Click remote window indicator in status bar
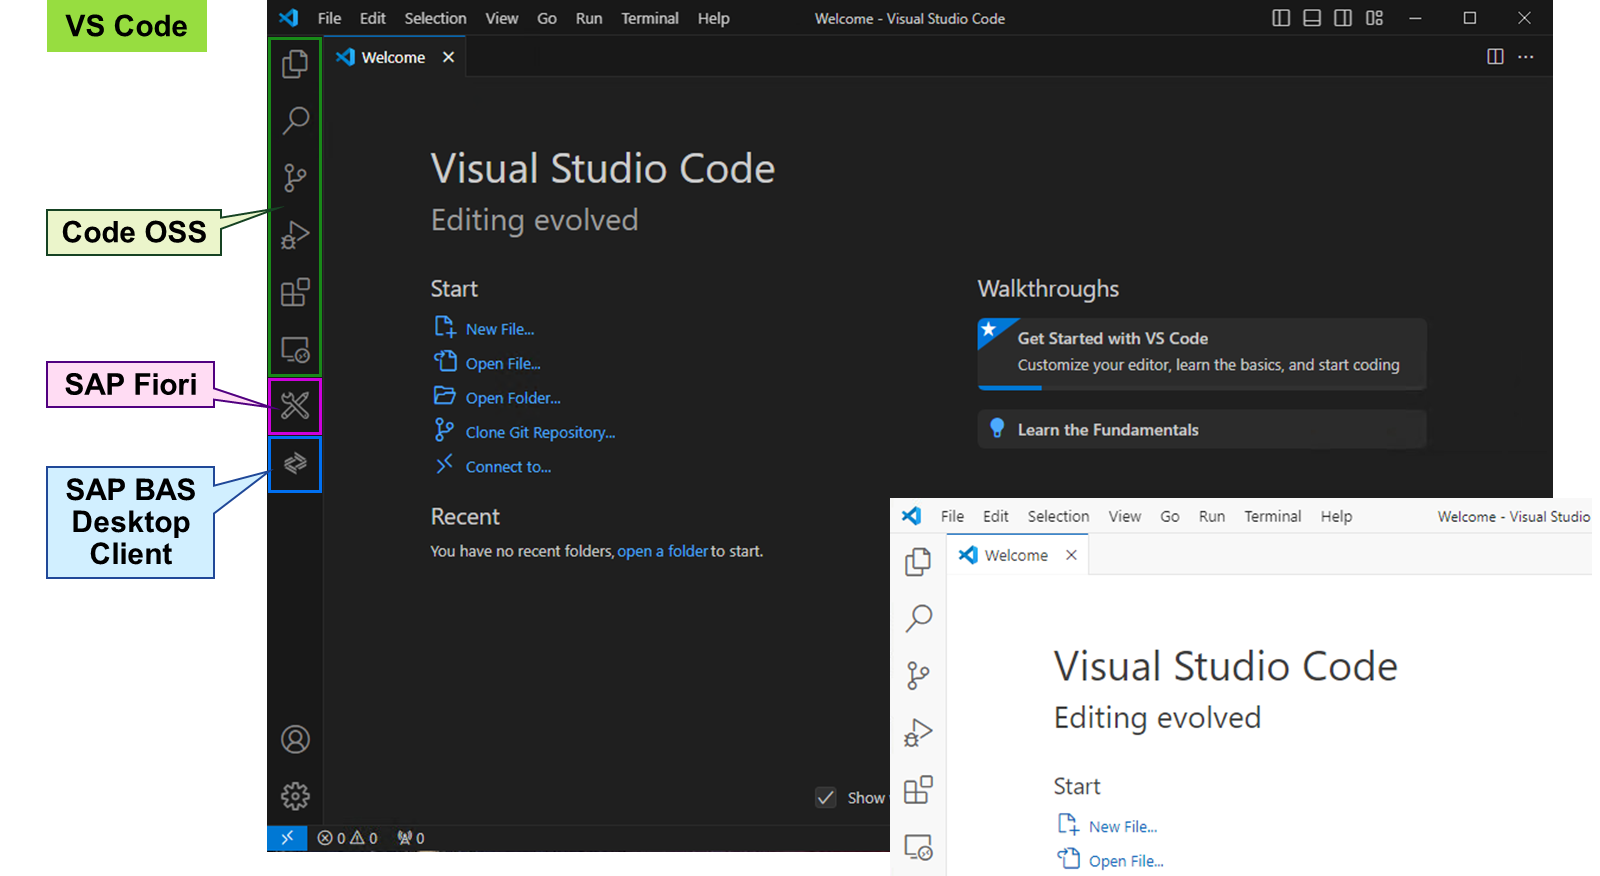The image size is (1600, 876). [x=287, y=838]
